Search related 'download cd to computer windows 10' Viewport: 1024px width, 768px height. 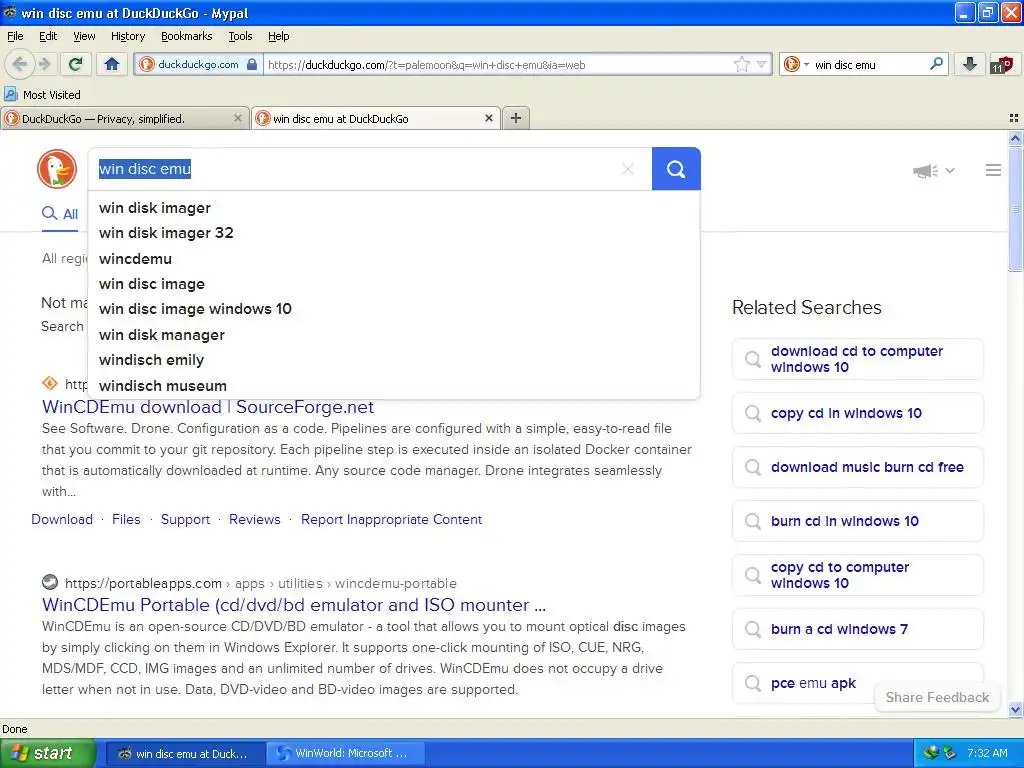coord(857,359)
